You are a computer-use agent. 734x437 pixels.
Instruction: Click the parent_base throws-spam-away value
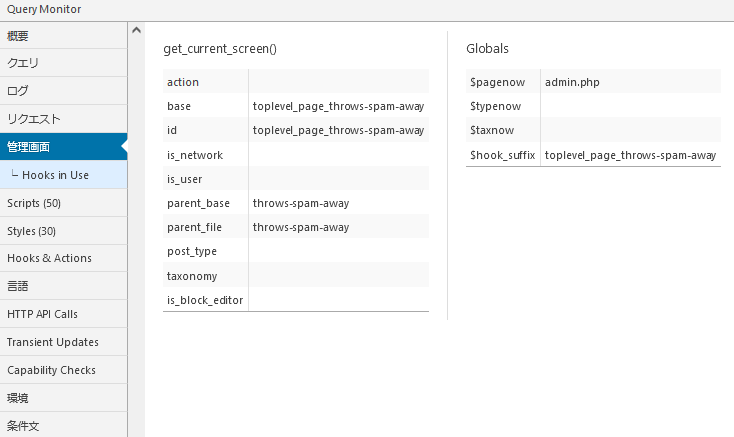pos(300,203)
